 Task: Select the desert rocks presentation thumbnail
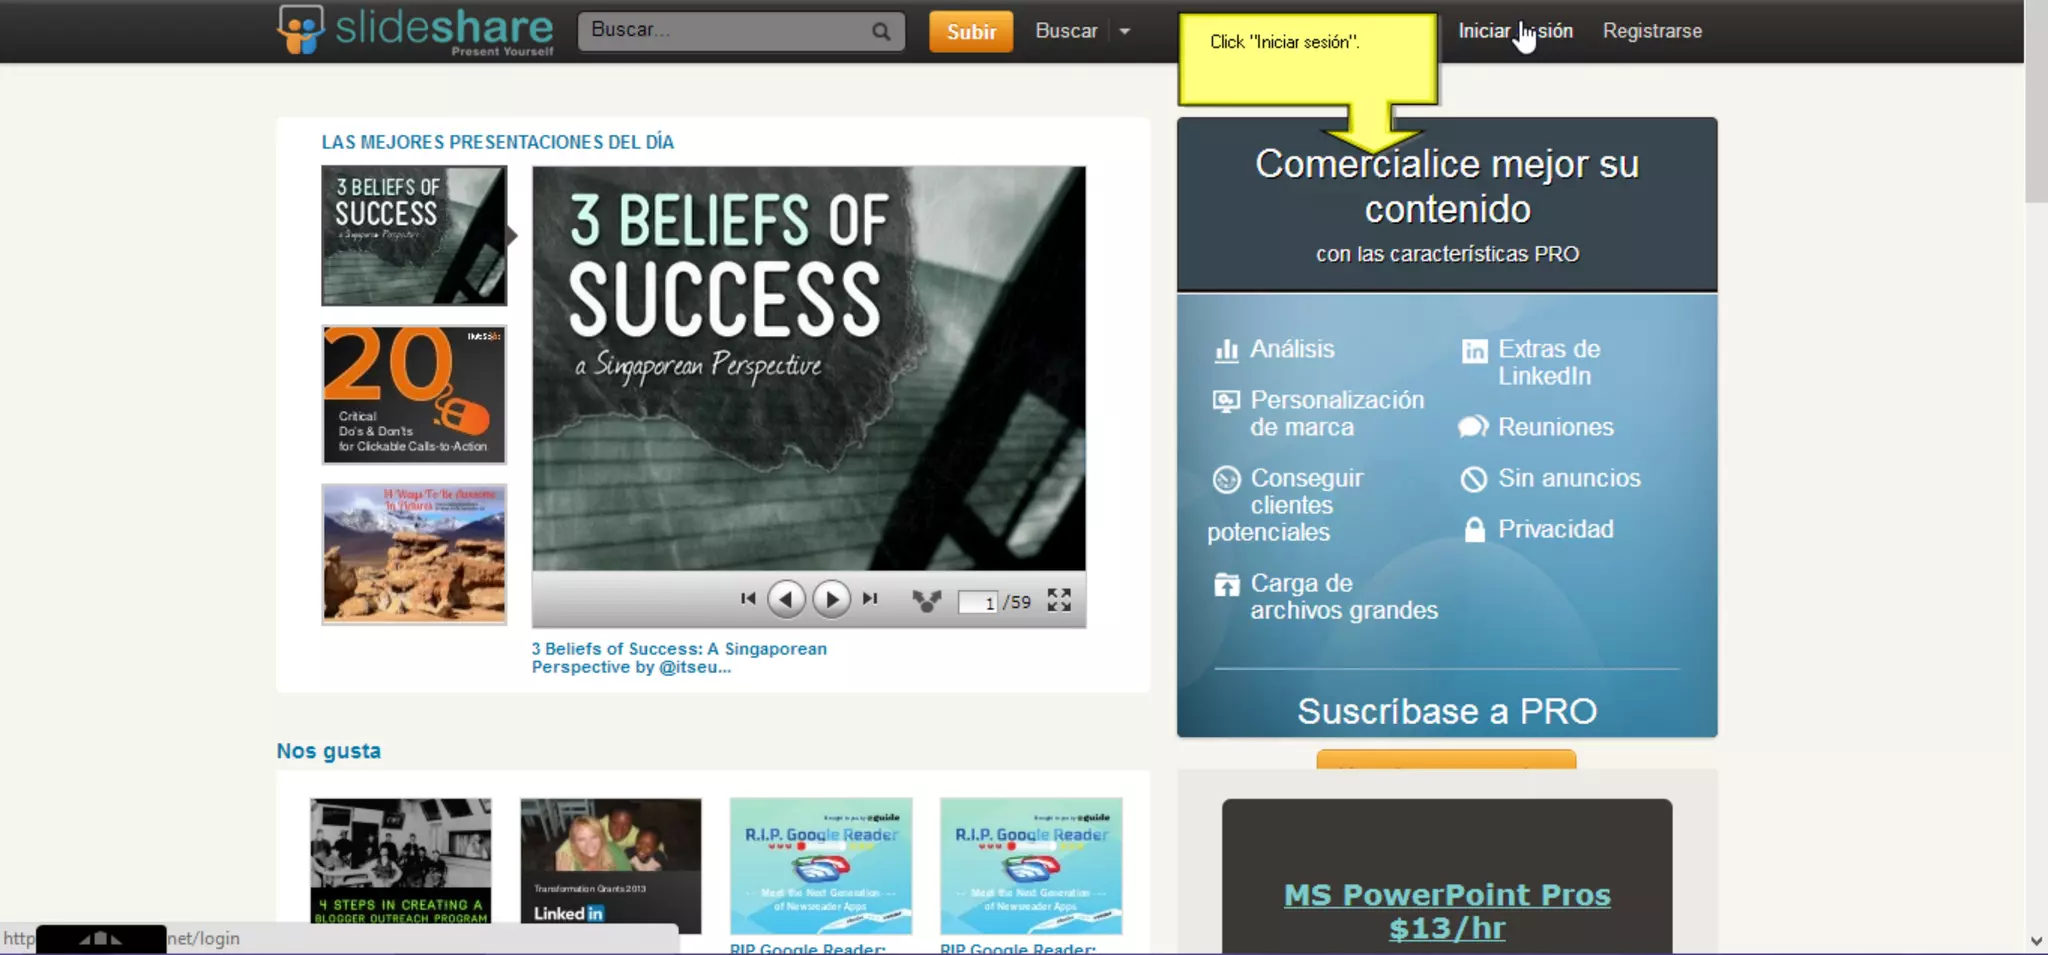coord(414,554)
